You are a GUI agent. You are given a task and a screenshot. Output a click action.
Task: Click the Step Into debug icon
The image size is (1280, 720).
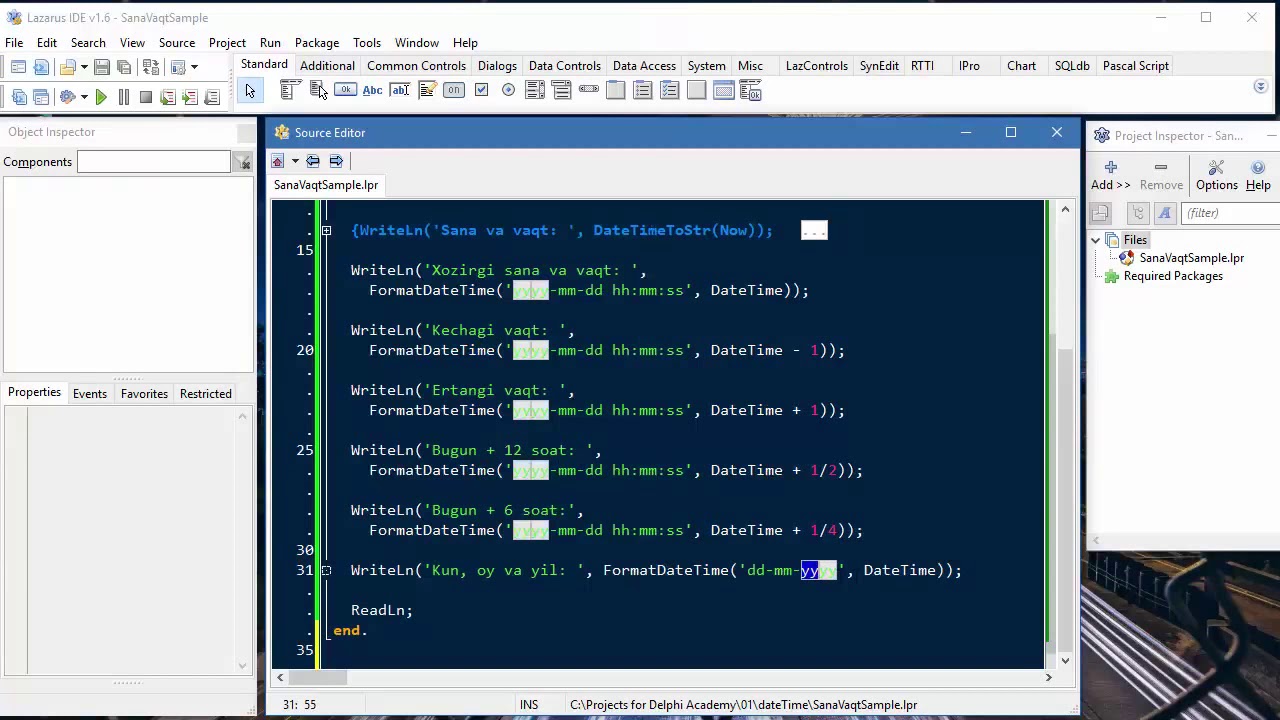pyautogui.click(x=168, y=97)
